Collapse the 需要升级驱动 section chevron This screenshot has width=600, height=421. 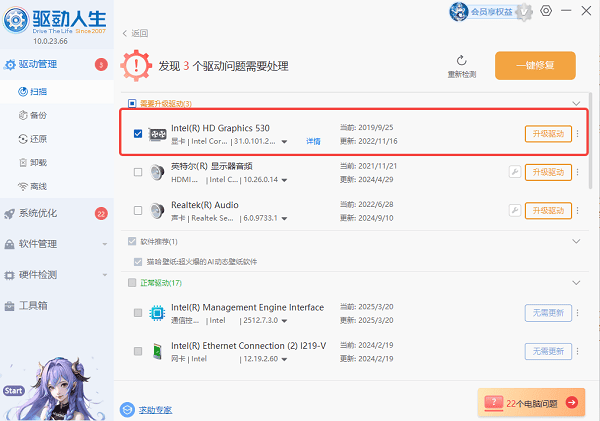click(x=575, y=103)
